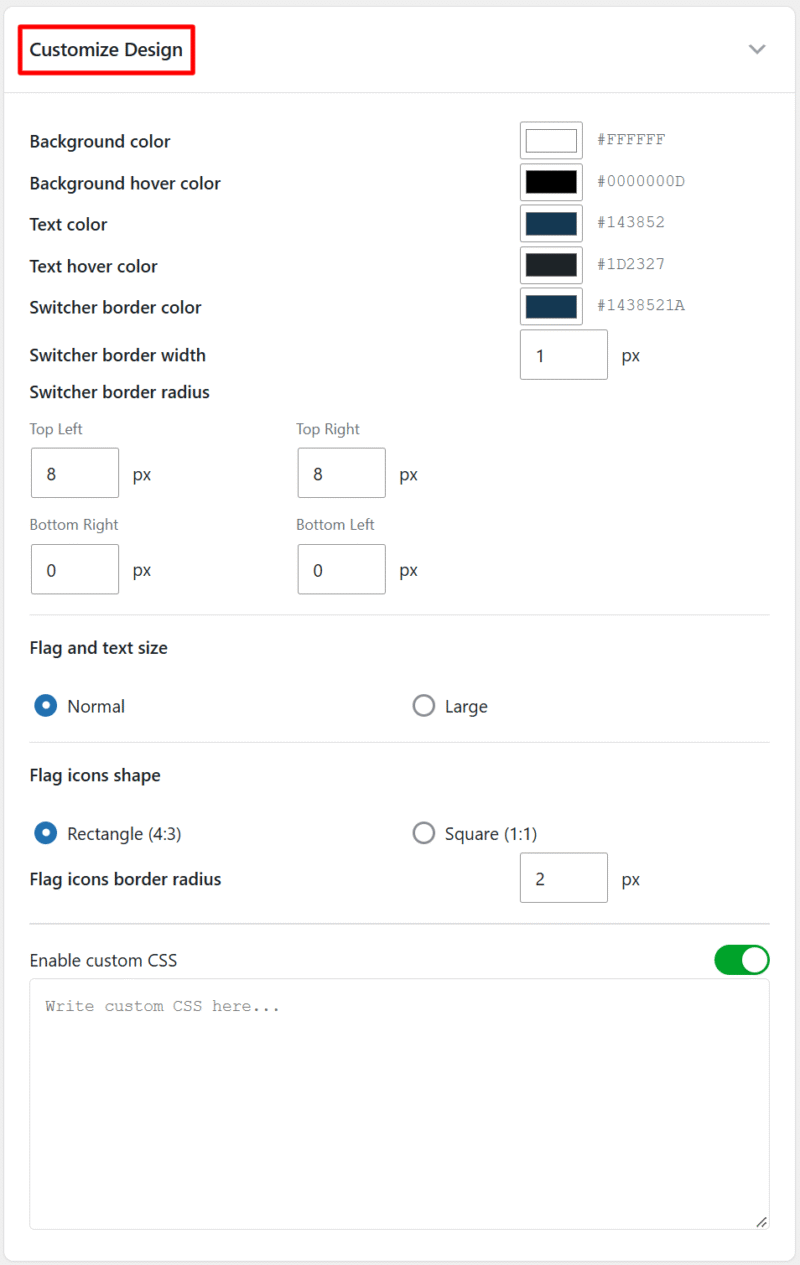Open the Background color swatch
The width and height of the screenshot is (800, 1265).
551,140
